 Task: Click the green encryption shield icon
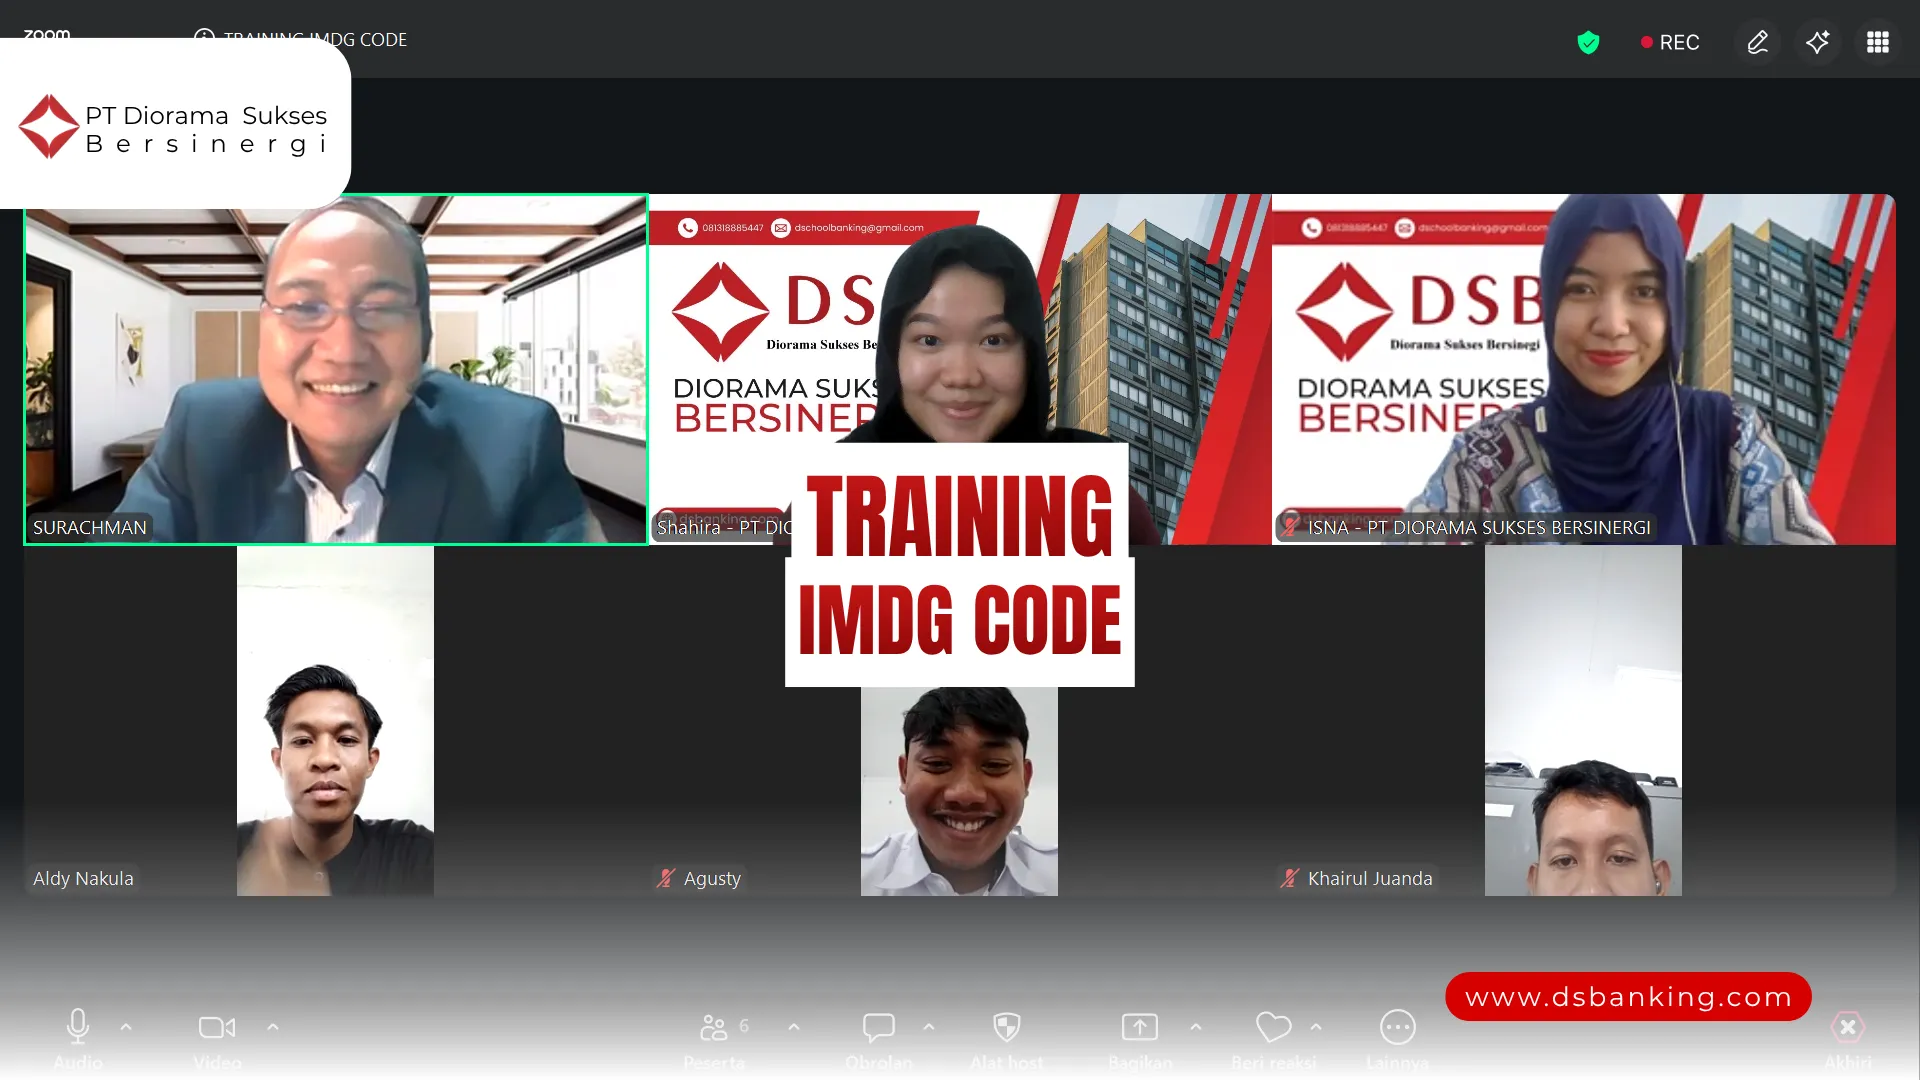[x=1588, y=42]
